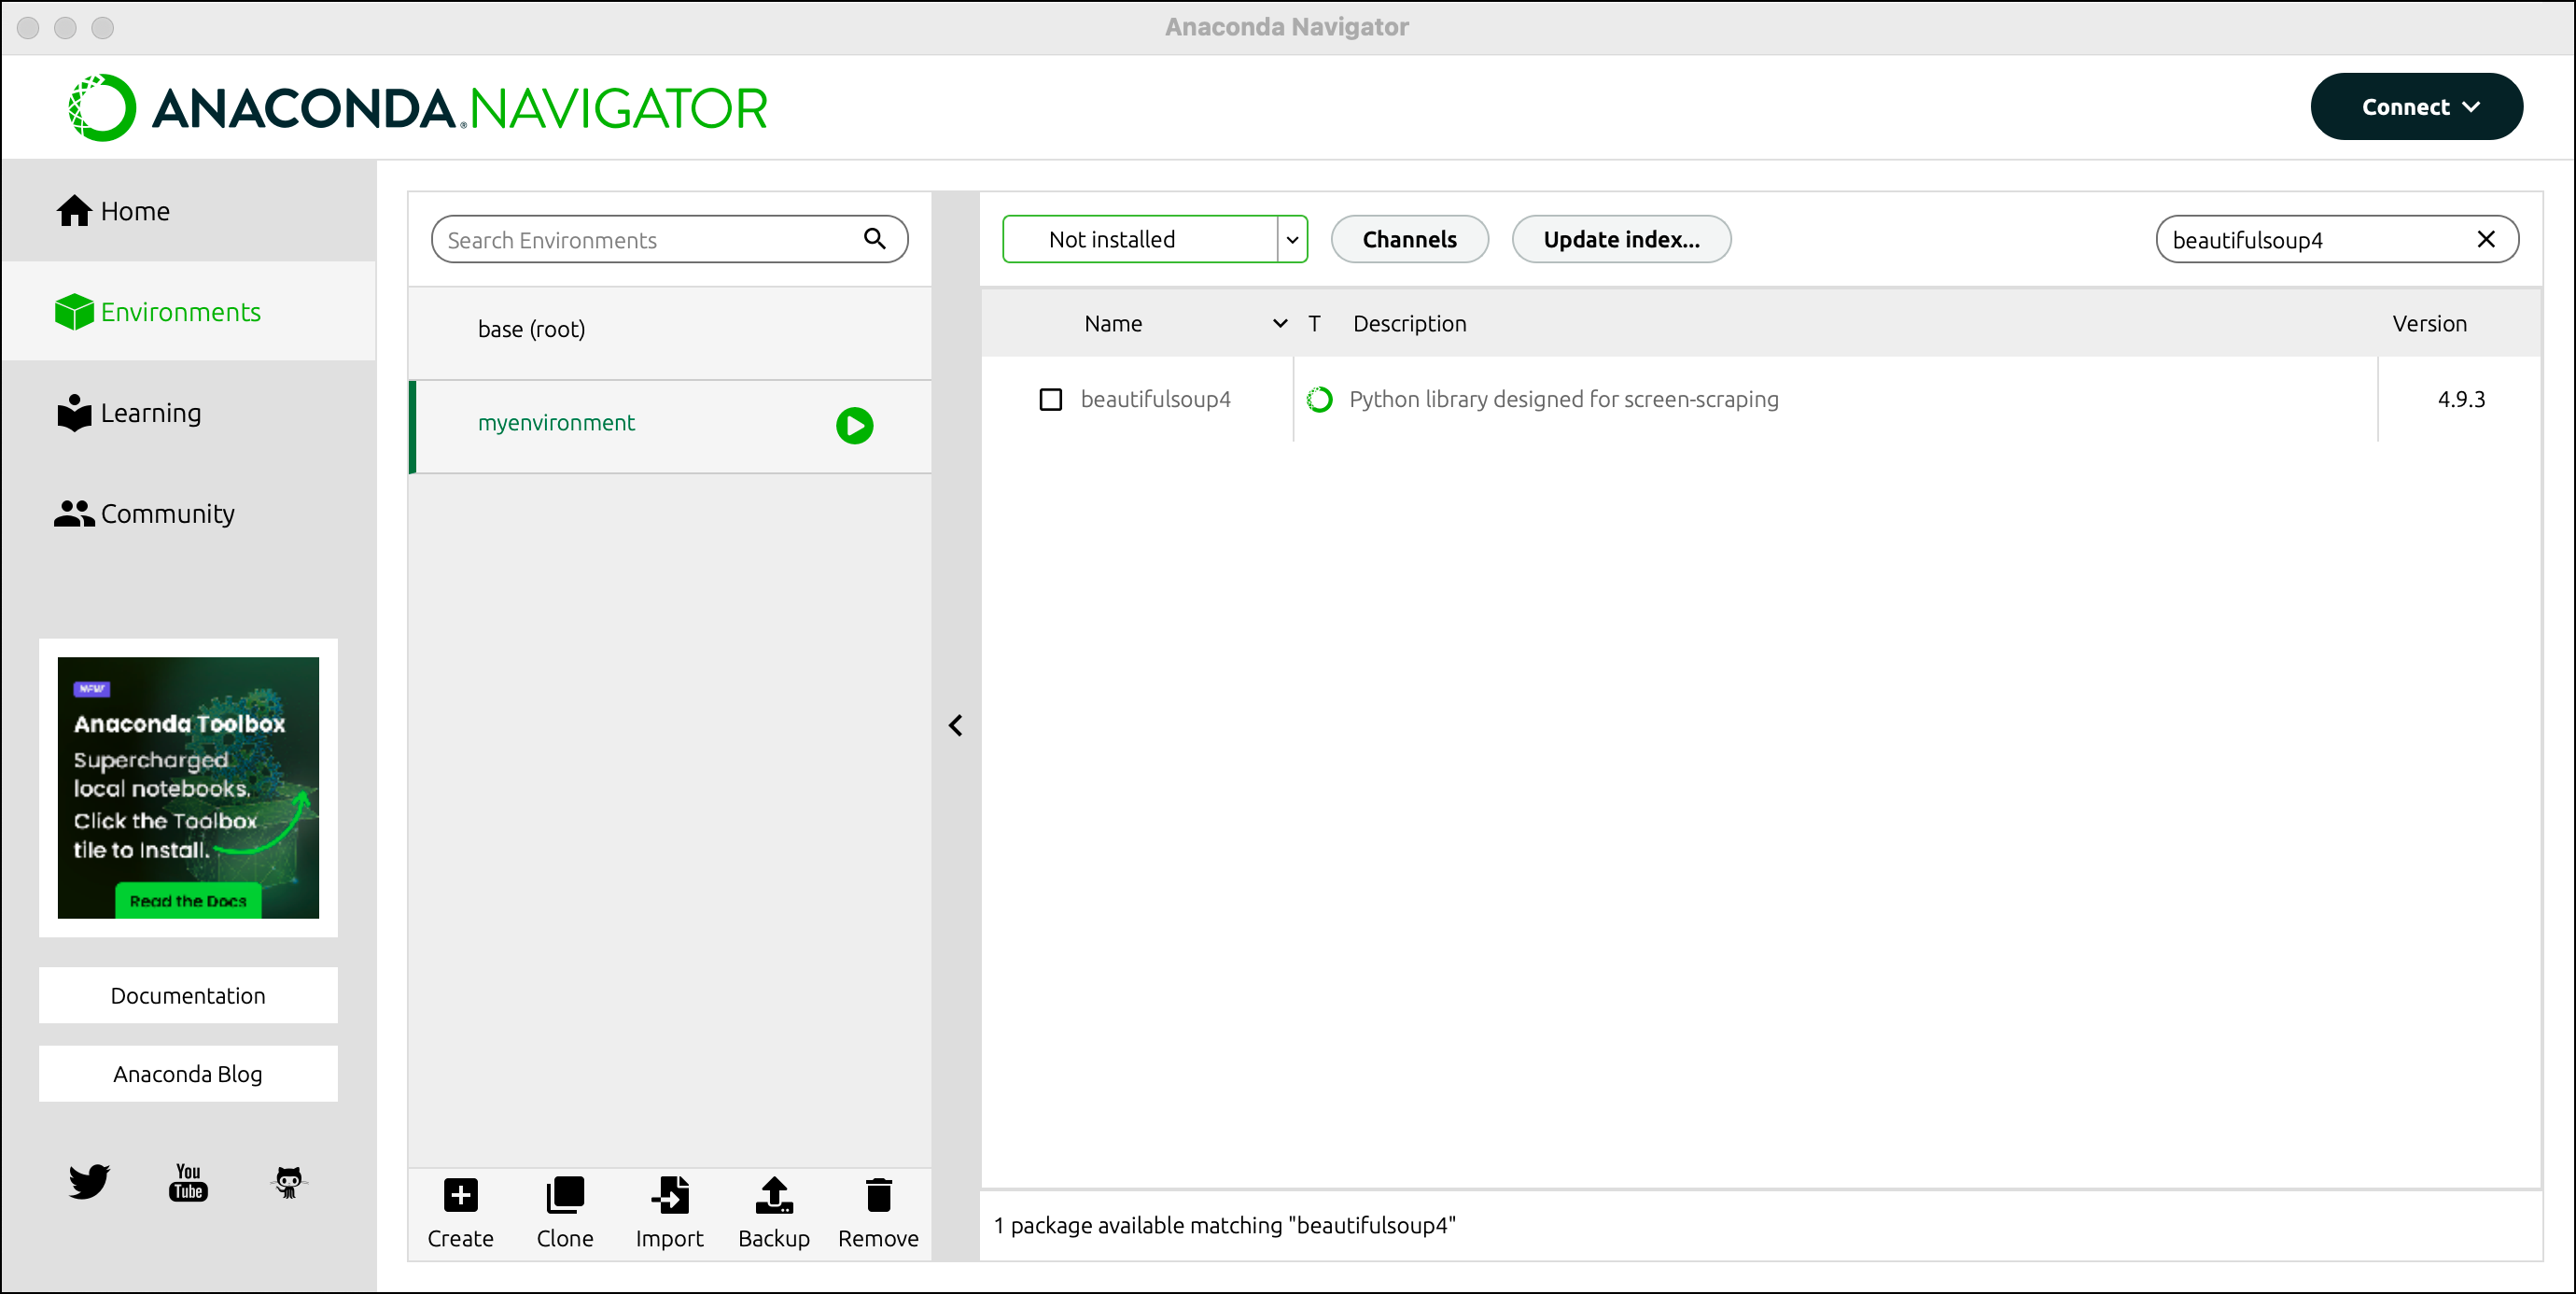The width and height of the screenshot is (2576, 1294).
Task: Expand the Connect dropdown button
Action: [2416, 107]
